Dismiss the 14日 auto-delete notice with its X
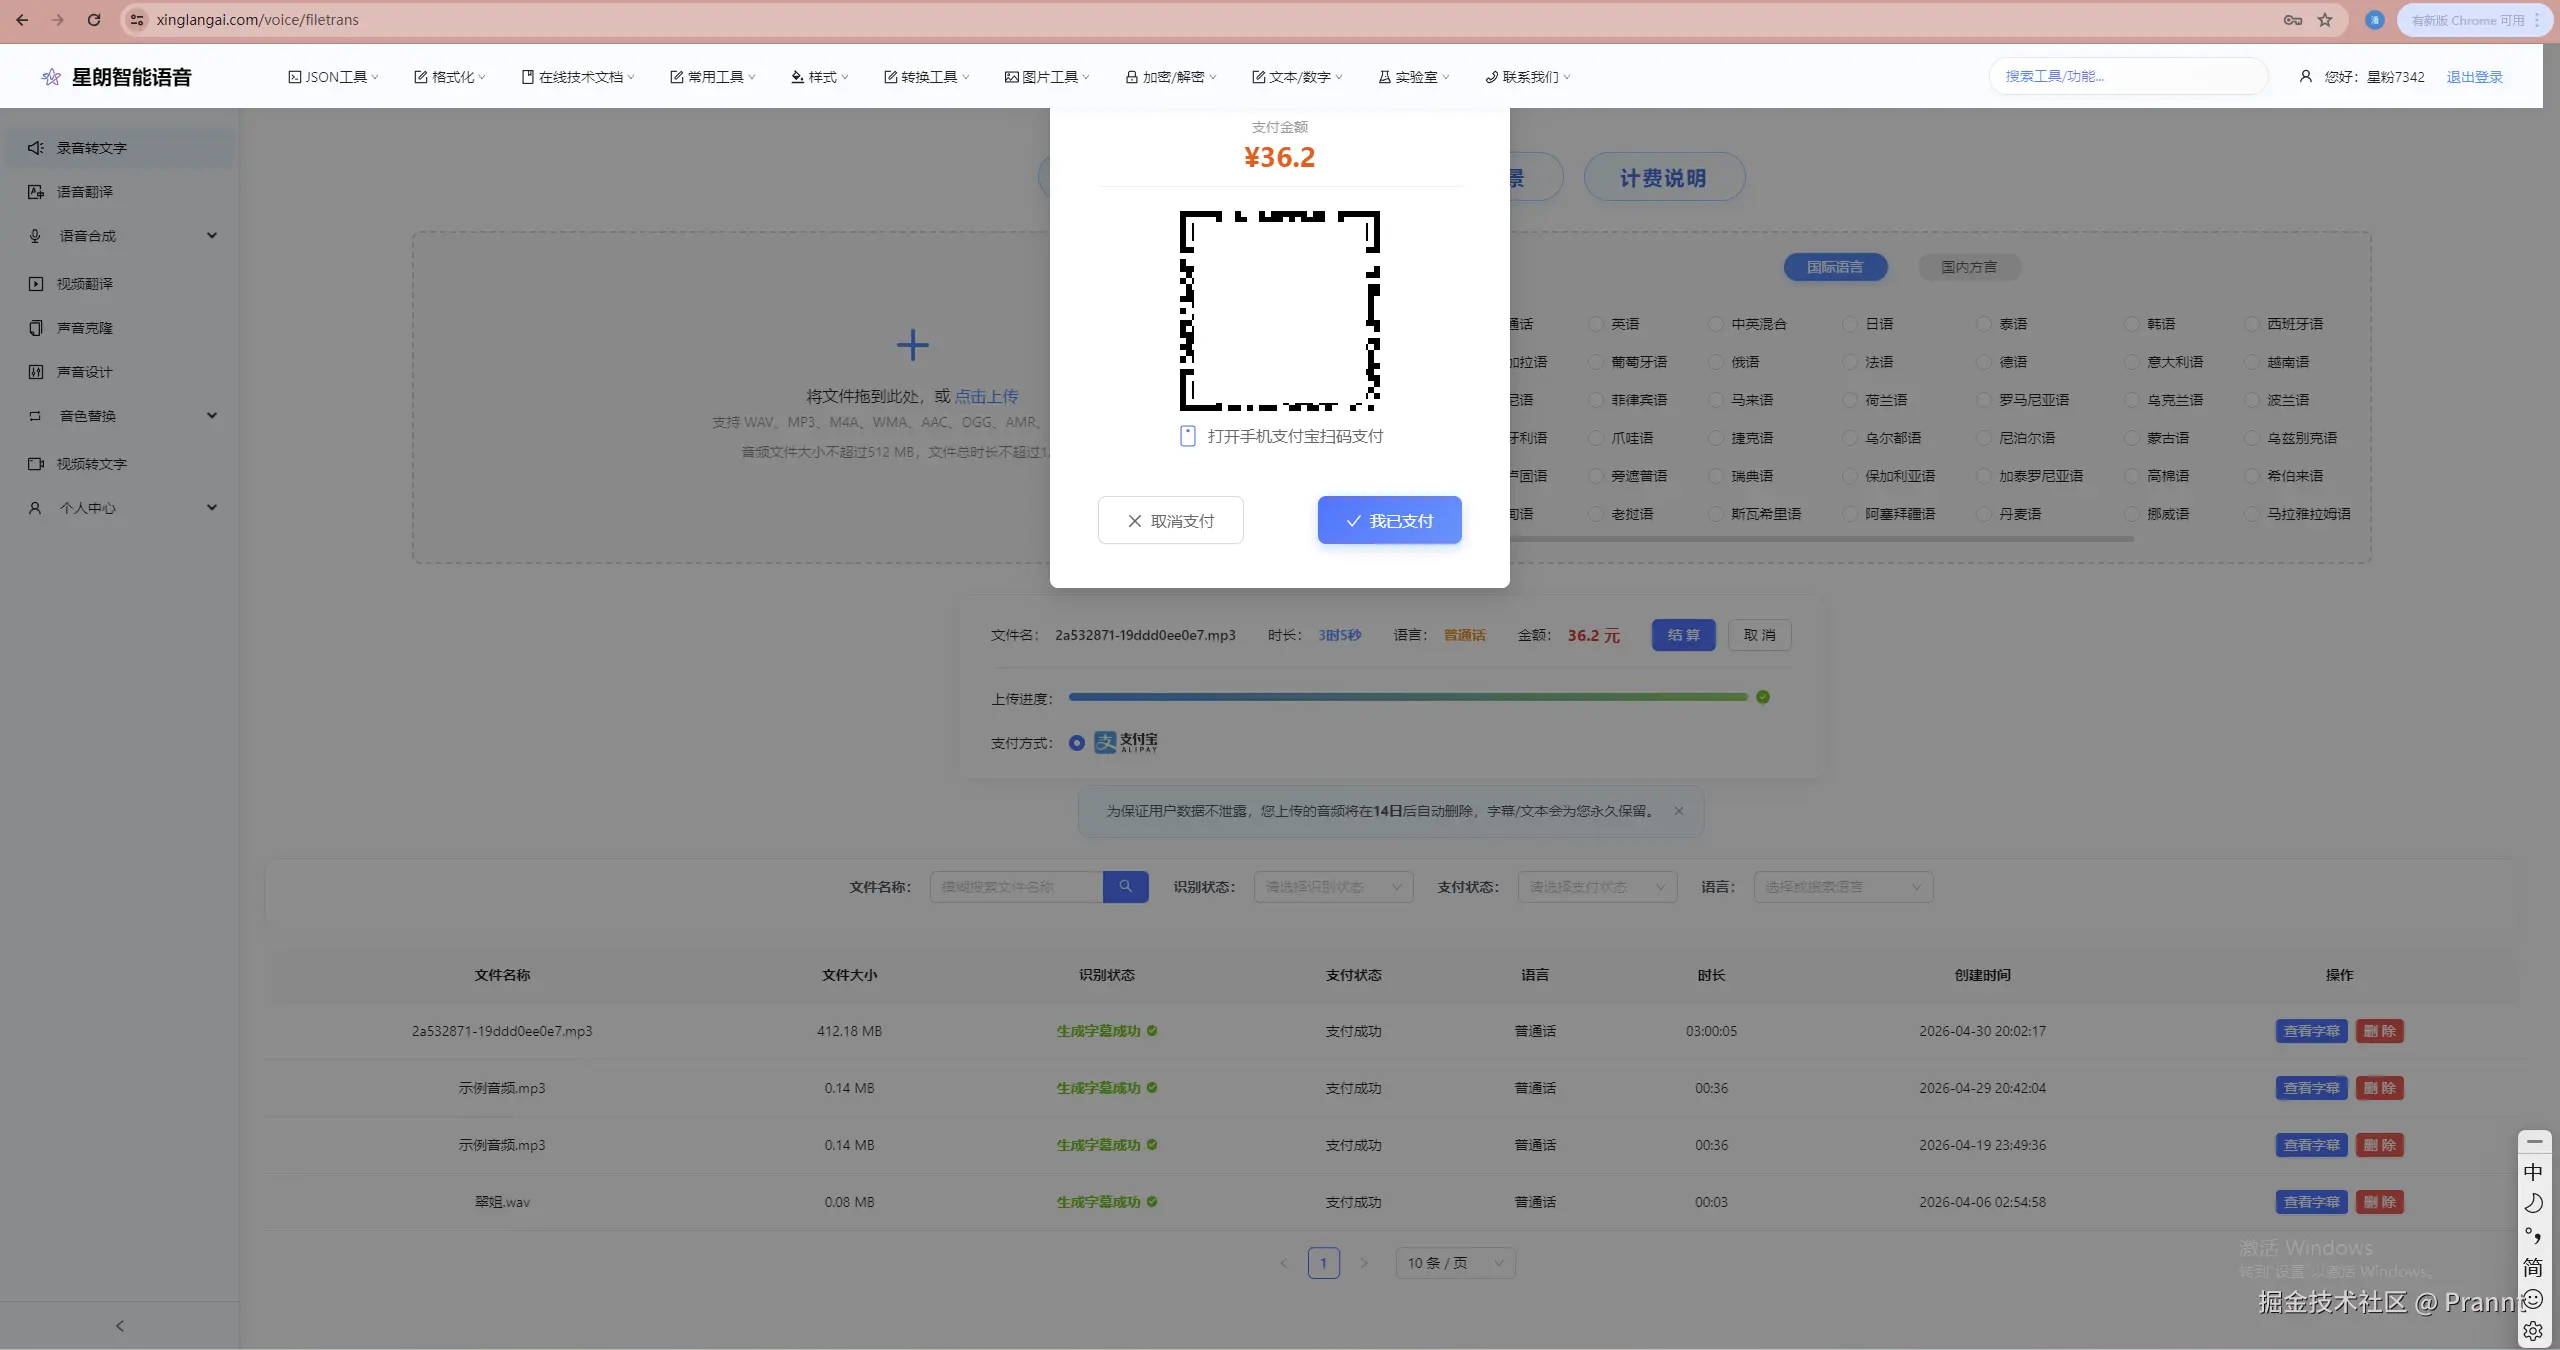This screenshot has width=2560, height=1350. click(x=1679, y=811)
